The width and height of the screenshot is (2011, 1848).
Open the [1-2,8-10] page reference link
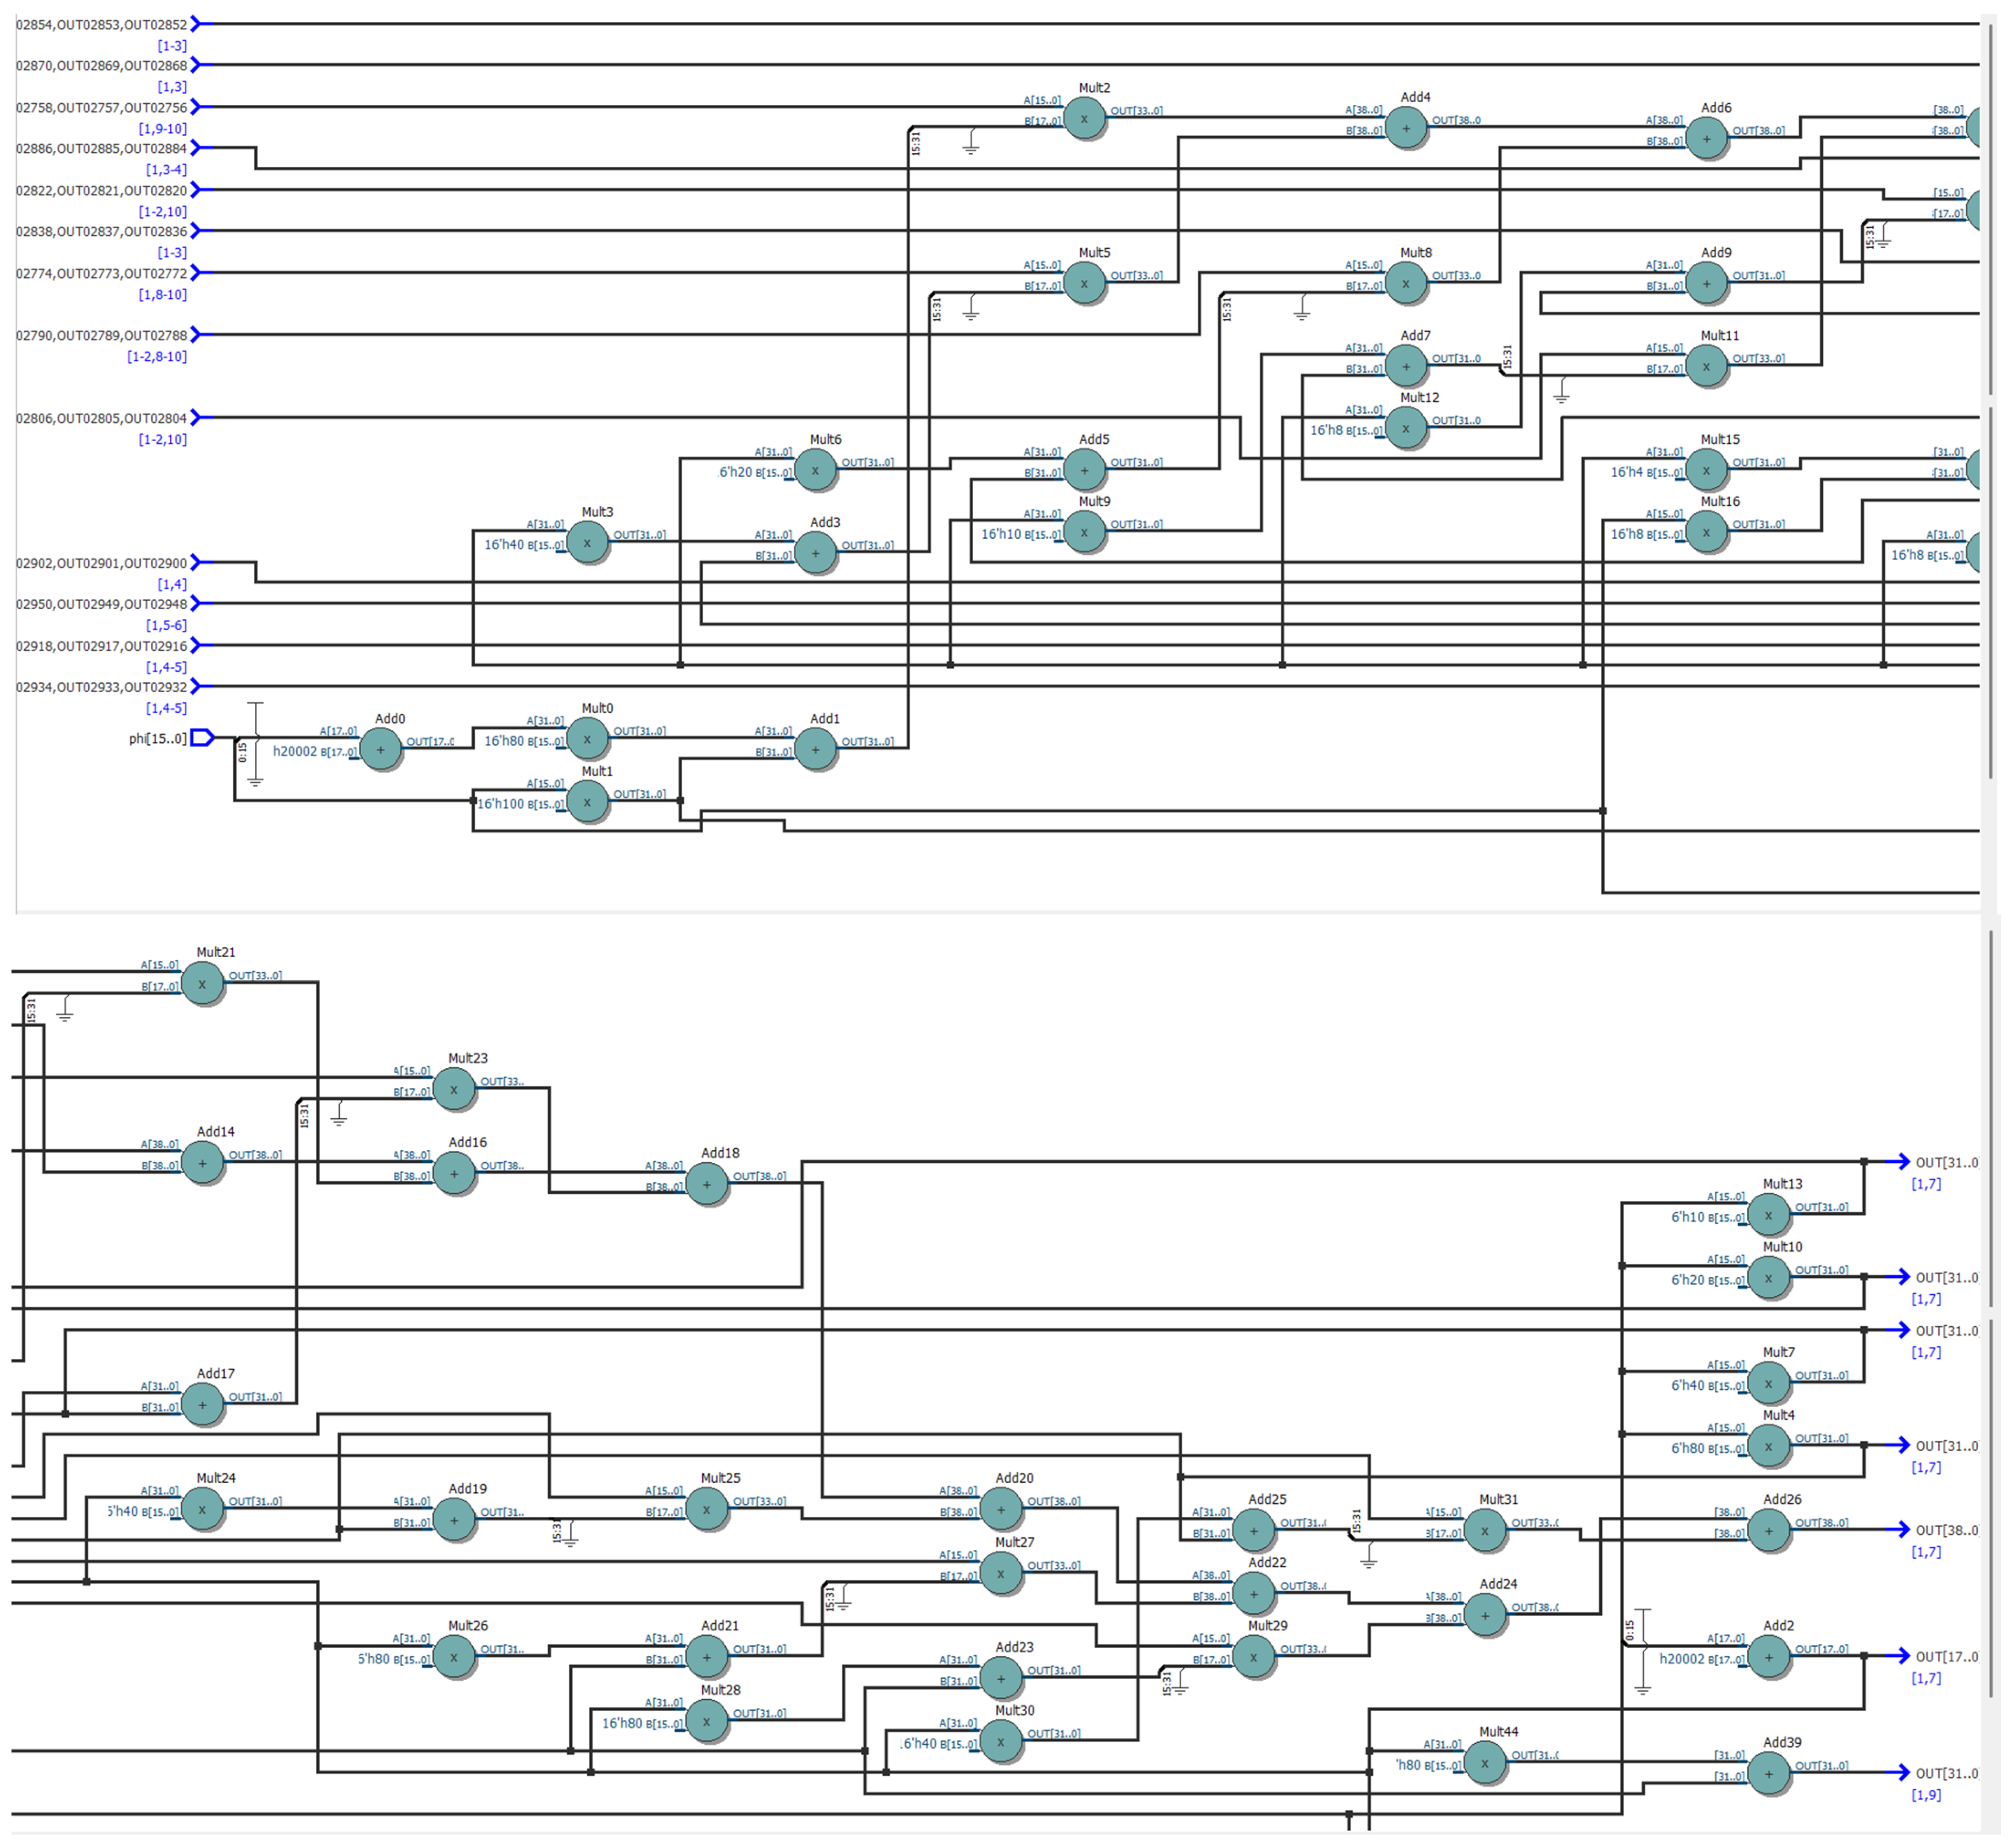(156, 357)
